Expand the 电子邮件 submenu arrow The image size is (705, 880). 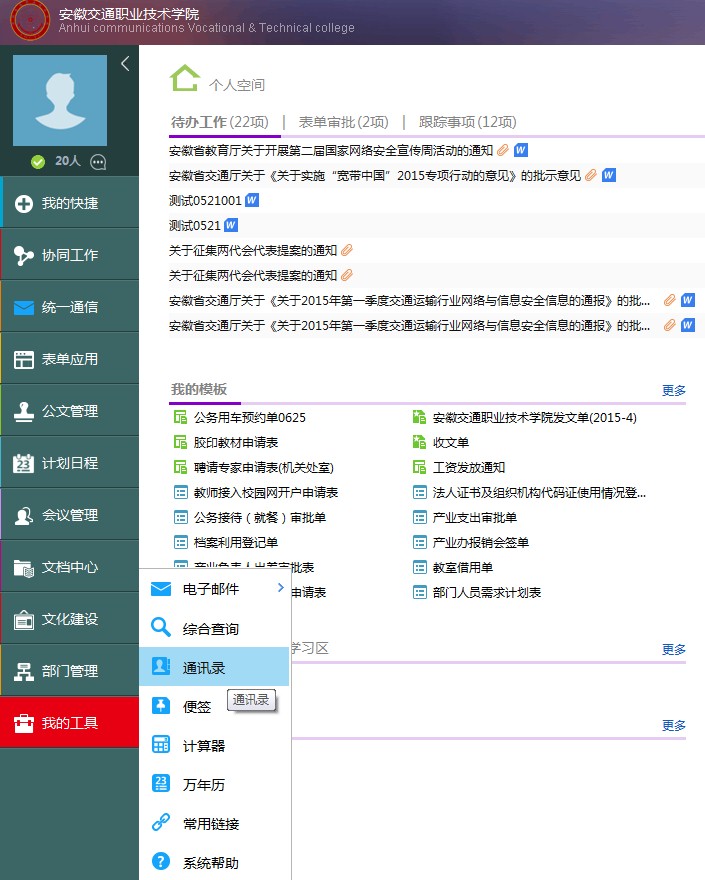280,589
